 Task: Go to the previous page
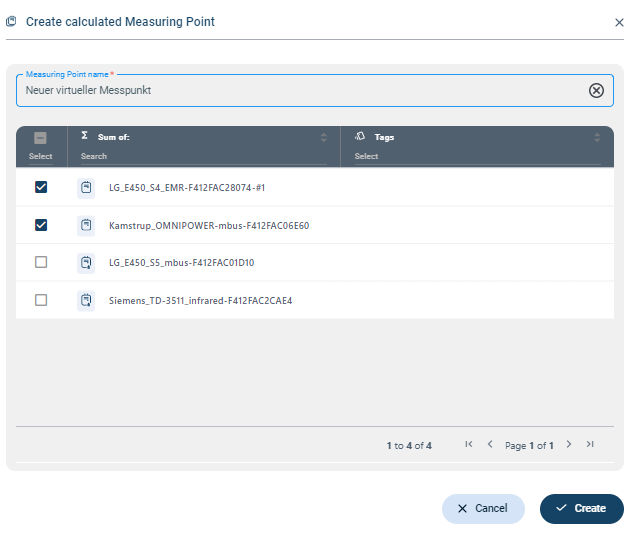(490, 444)
